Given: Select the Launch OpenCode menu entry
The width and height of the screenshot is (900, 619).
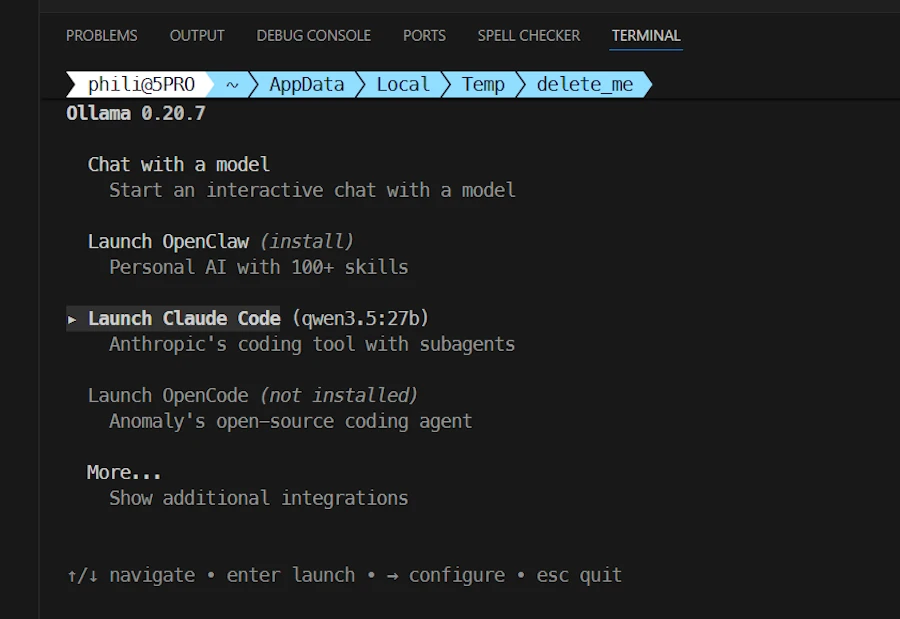Looking at the screenshot, I should click(168, 396).
